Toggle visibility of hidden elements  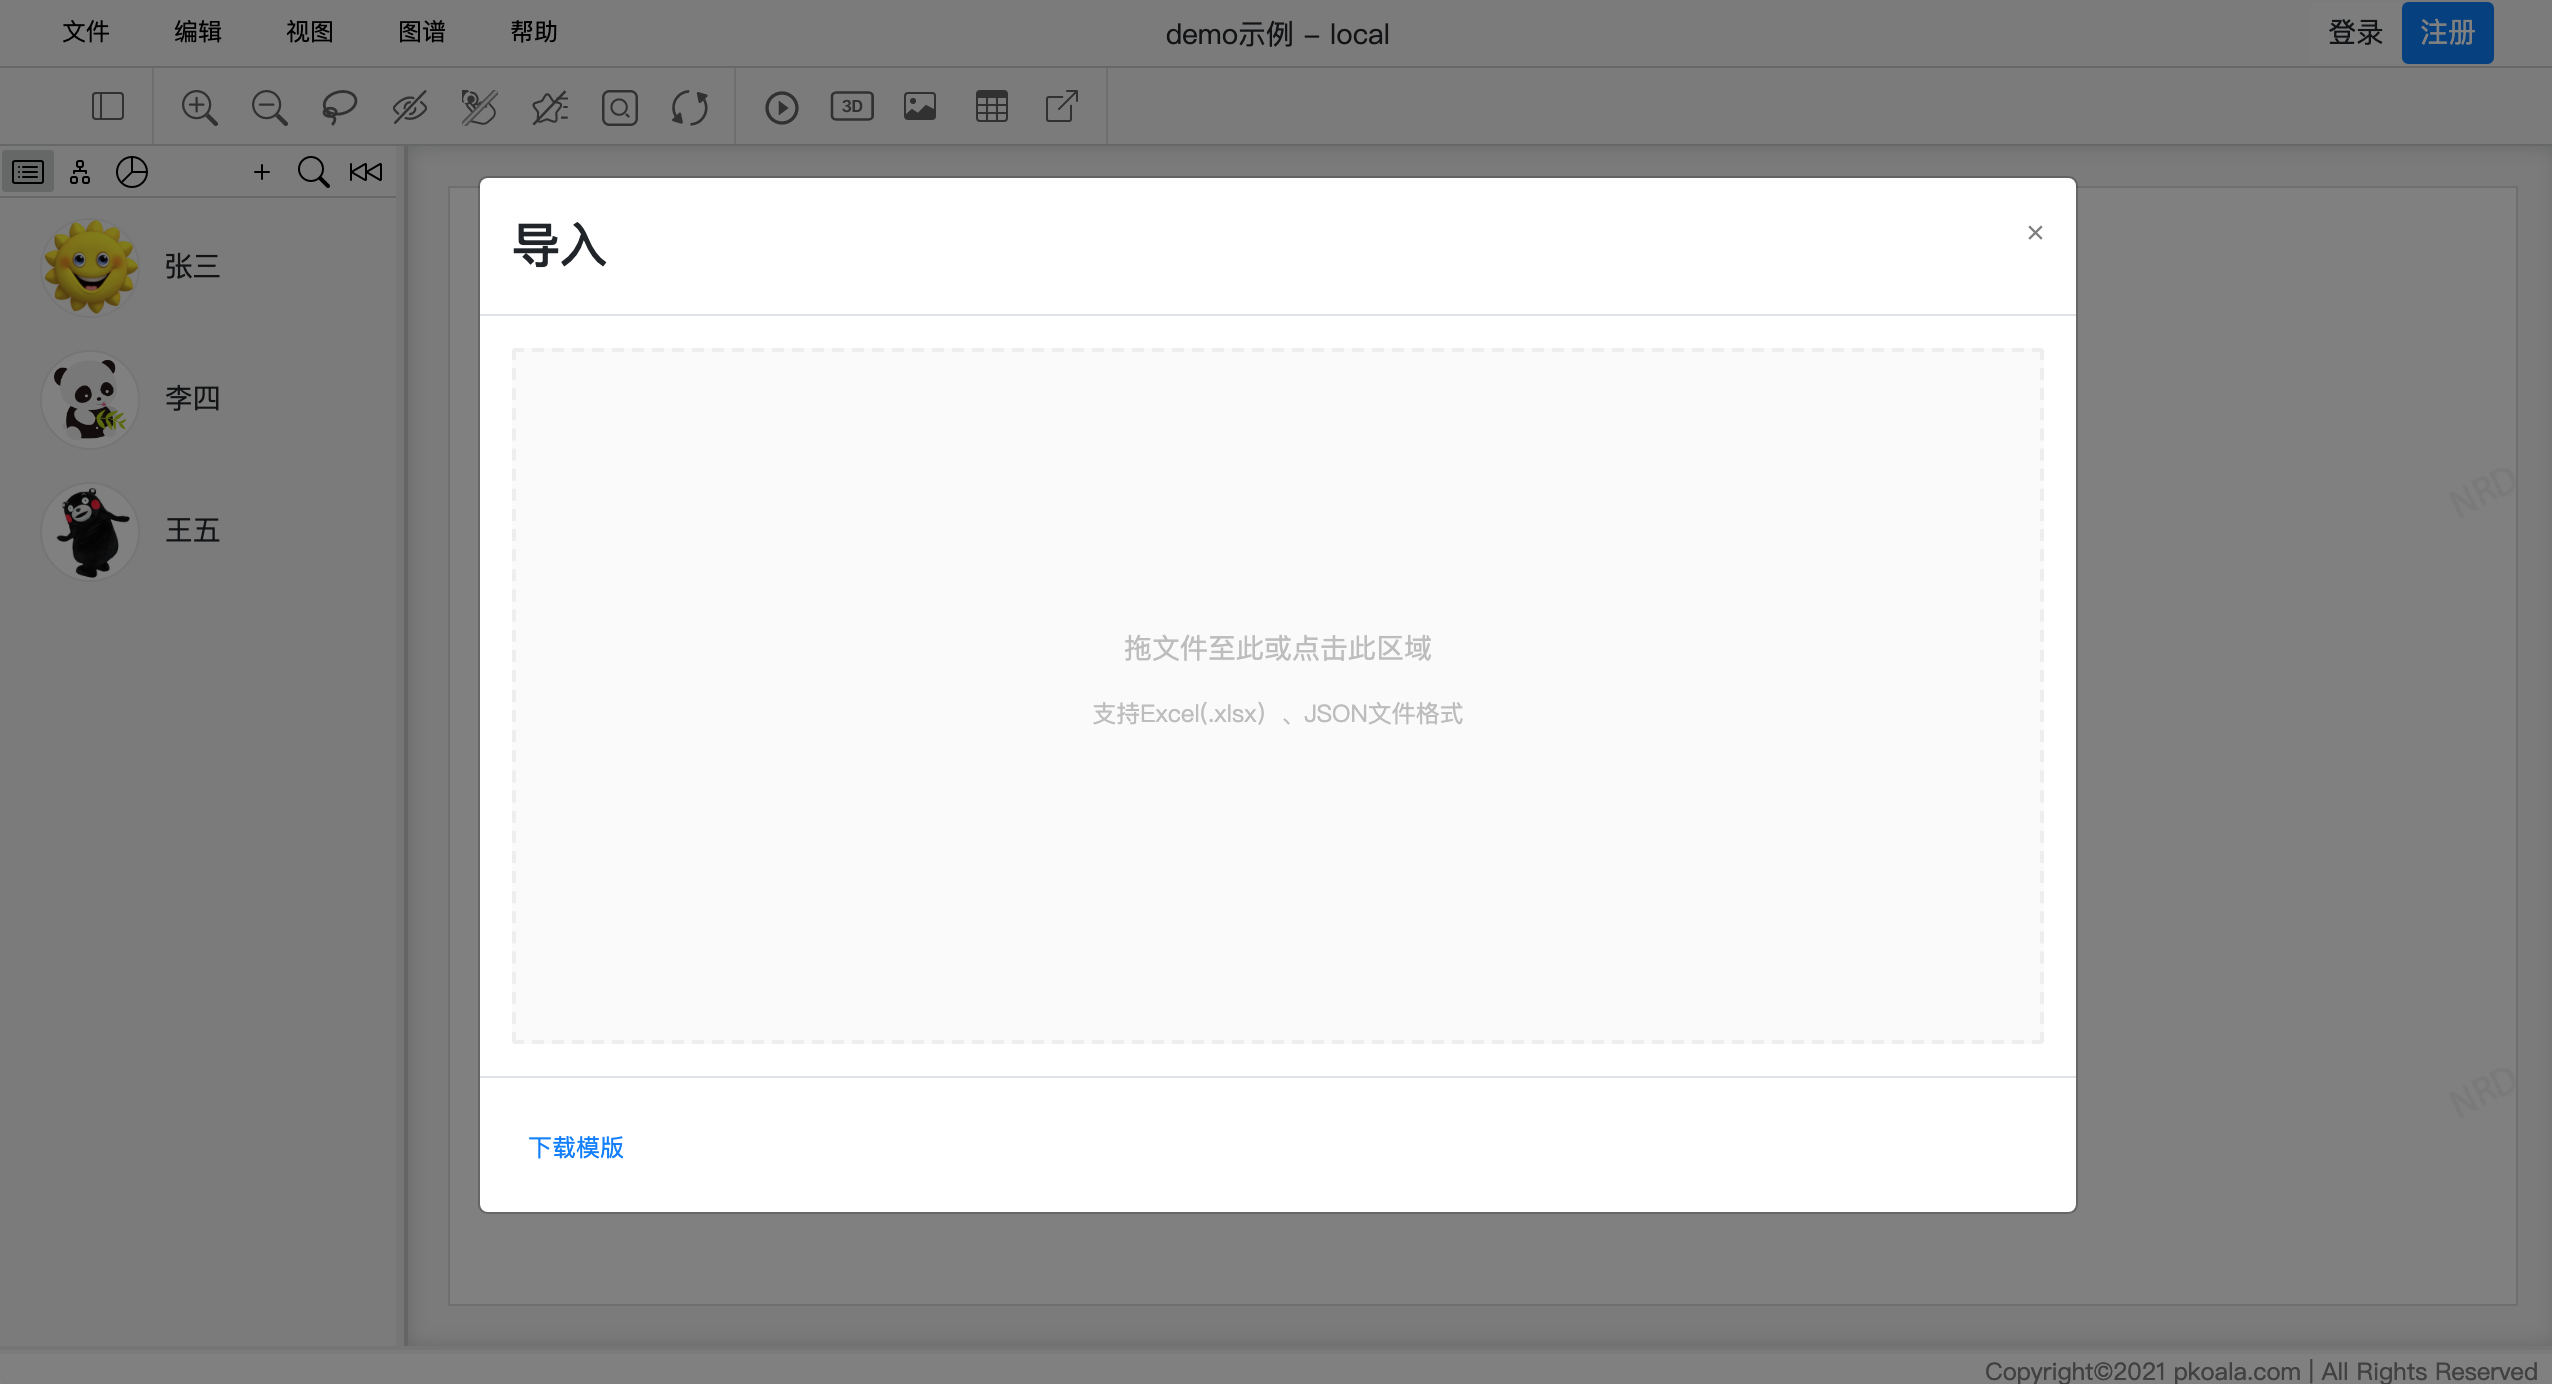point(410,106)
